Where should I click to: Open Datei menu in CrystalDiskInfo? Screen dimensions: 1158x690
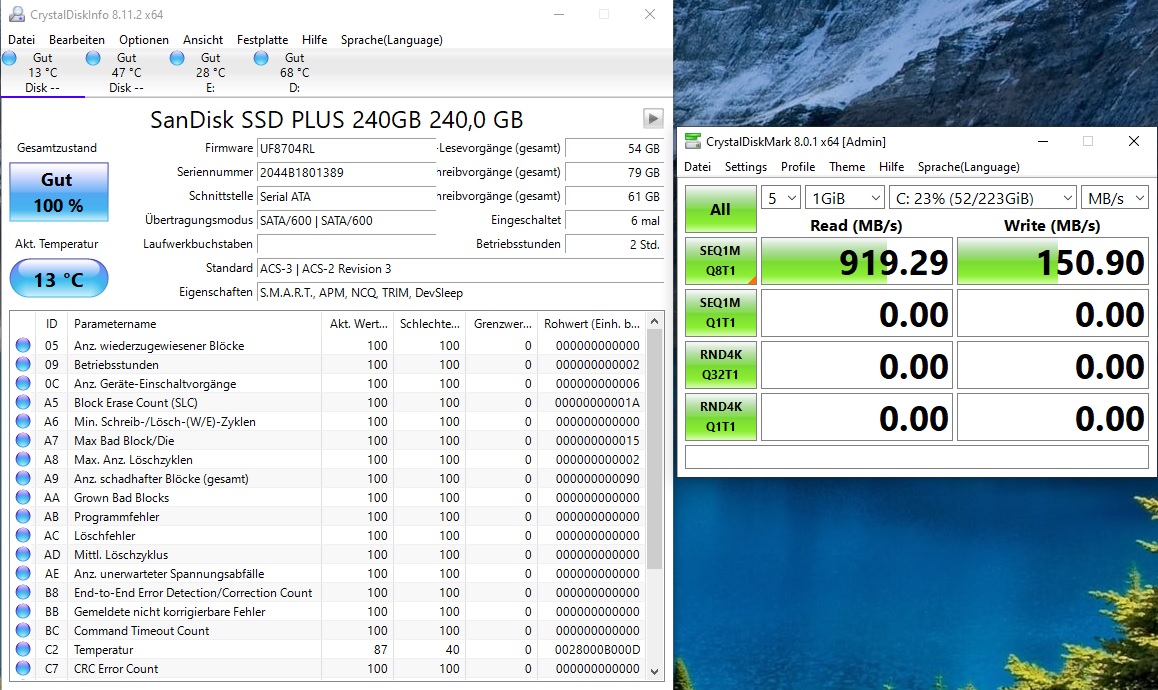point(21,40)
